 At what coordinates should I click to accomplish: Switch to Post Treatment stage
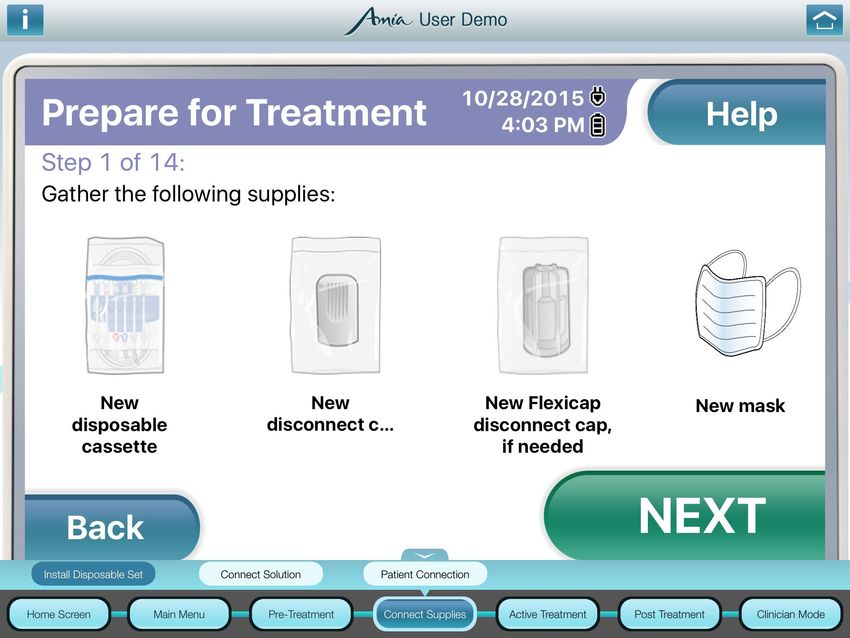coord(669,614)
